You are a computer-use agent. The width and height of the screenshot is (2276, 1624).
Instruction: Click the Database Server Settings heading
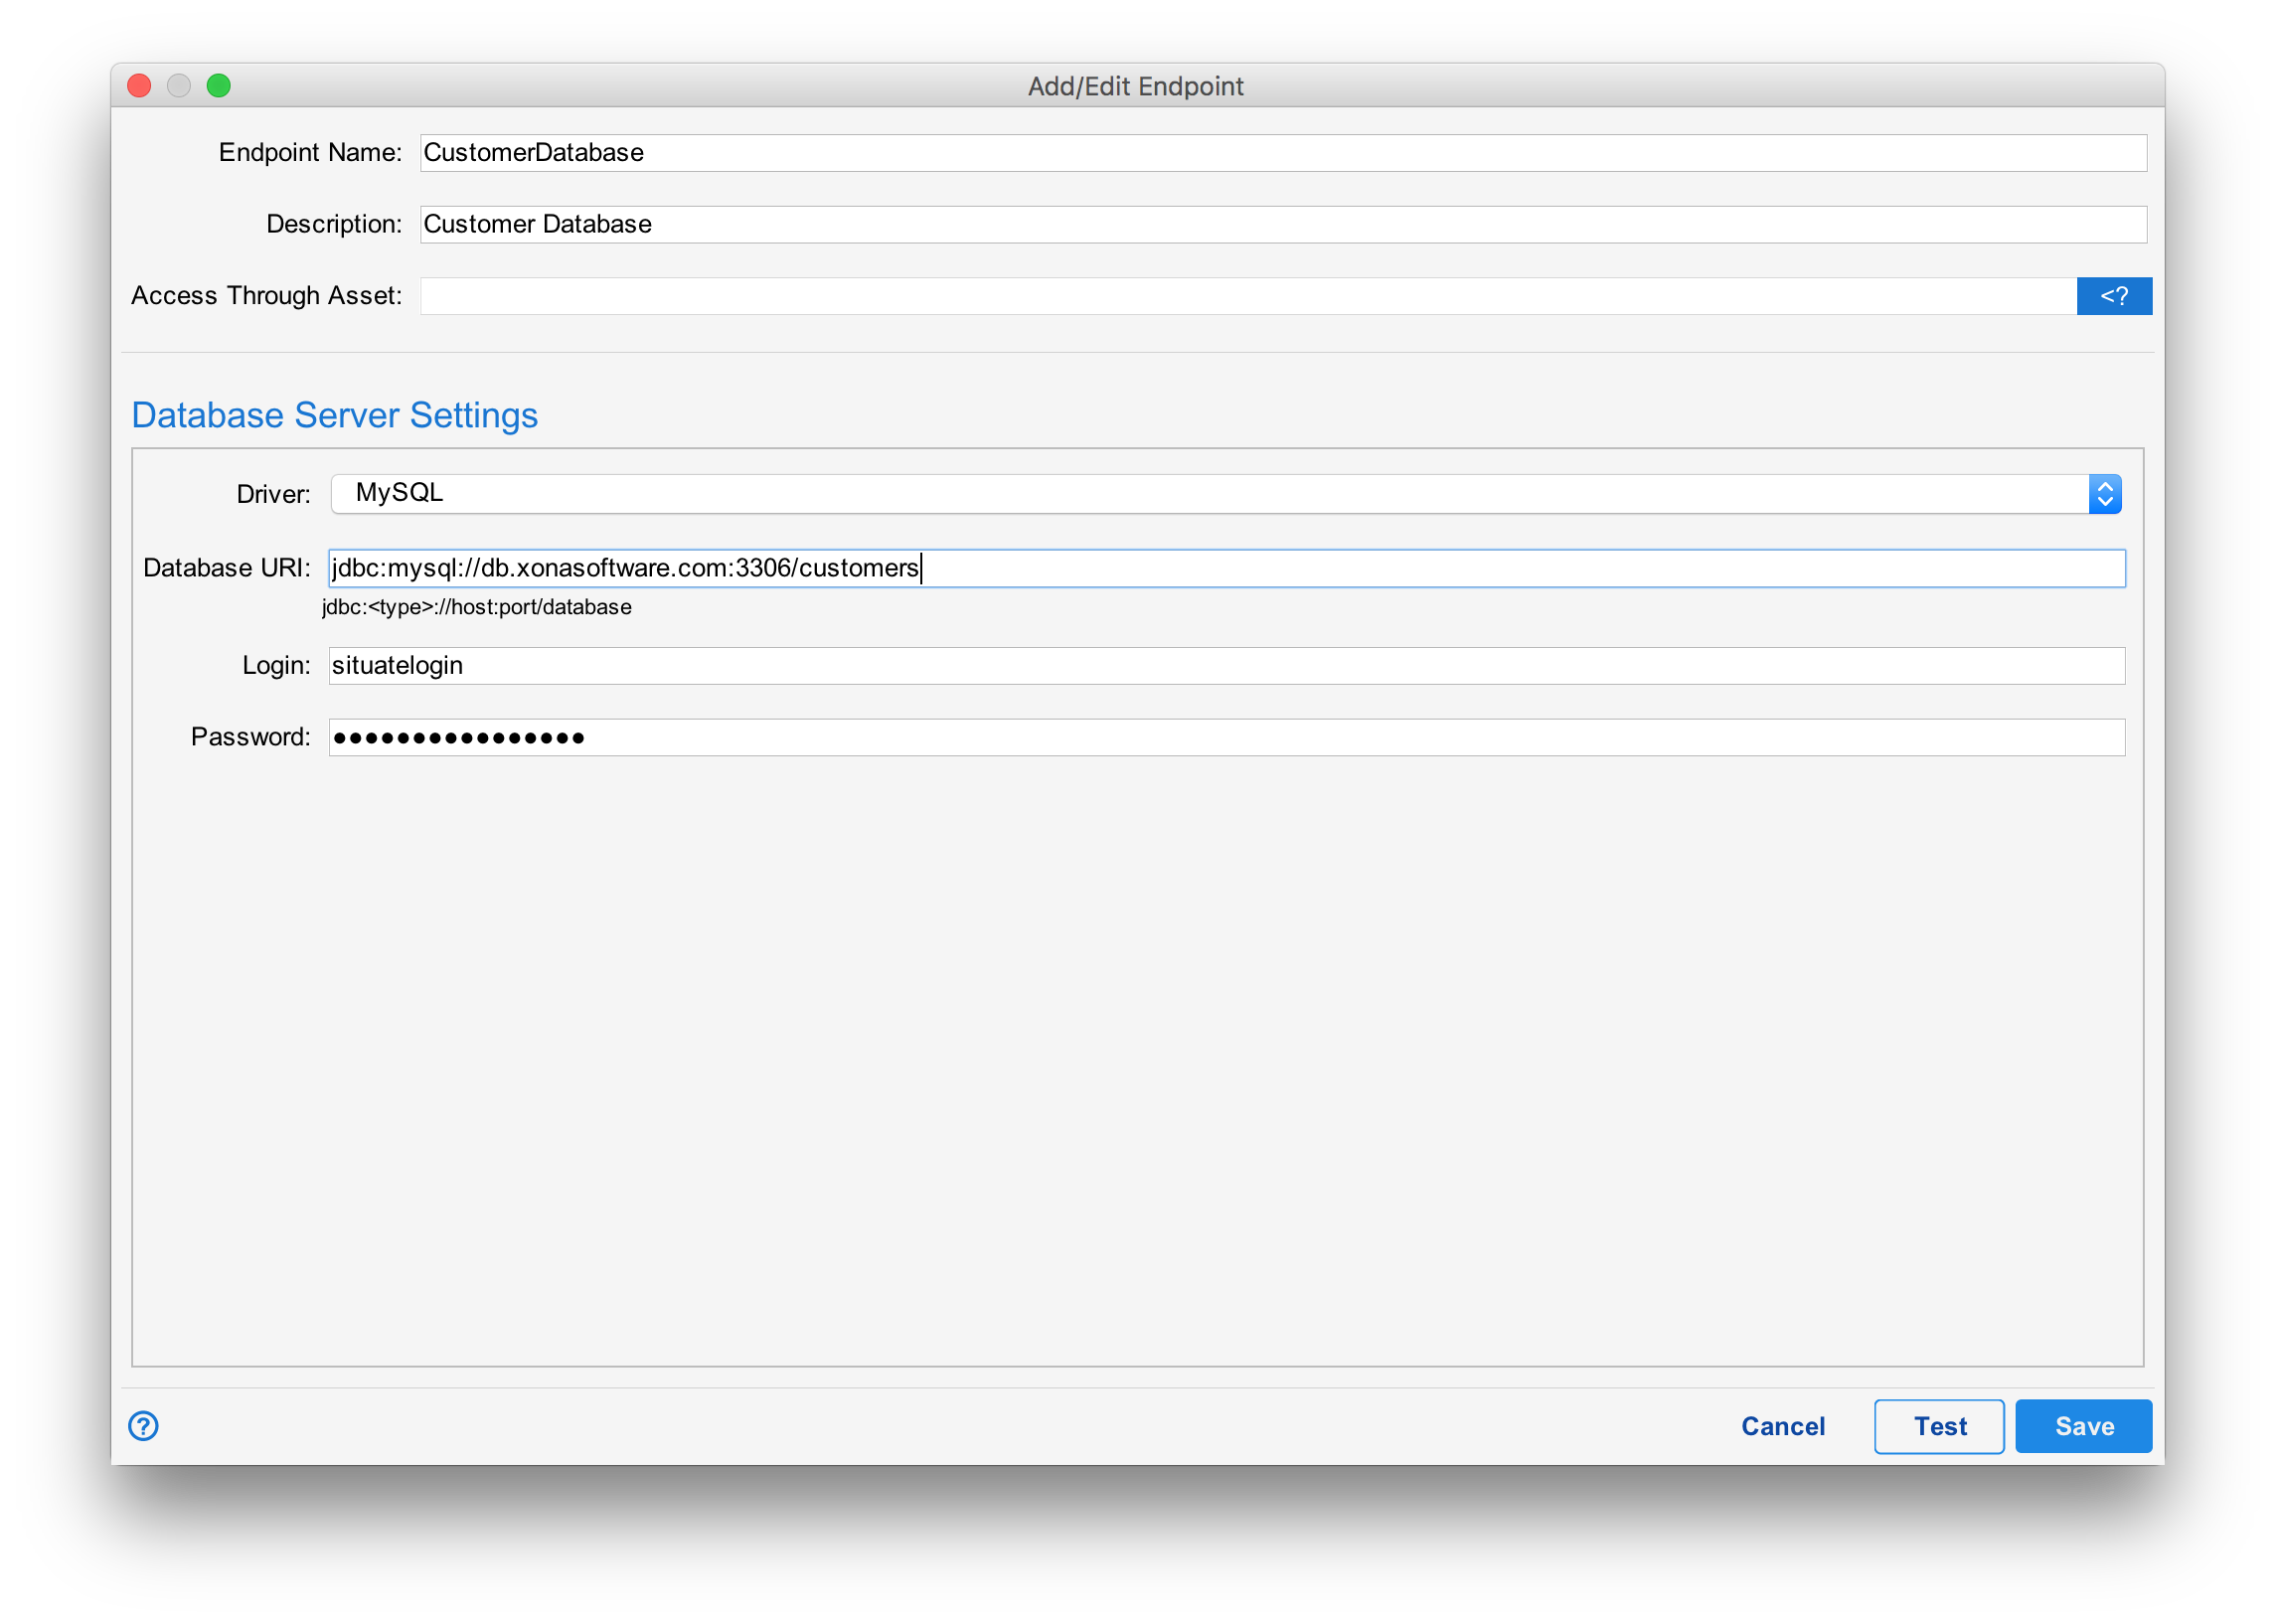pos(334,414)
